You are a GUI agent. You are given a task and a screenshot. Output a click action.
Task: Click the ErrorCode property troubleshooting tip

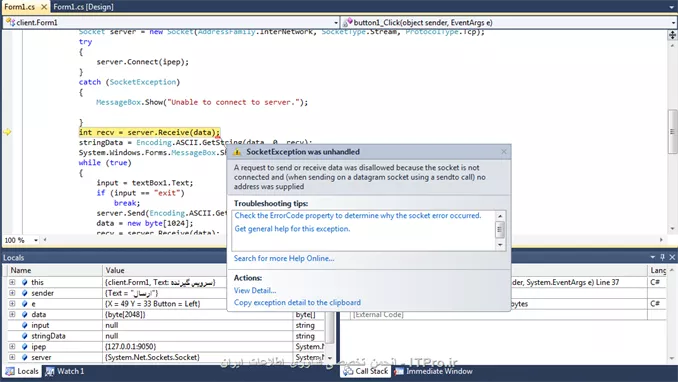click(x=358, y=215)
